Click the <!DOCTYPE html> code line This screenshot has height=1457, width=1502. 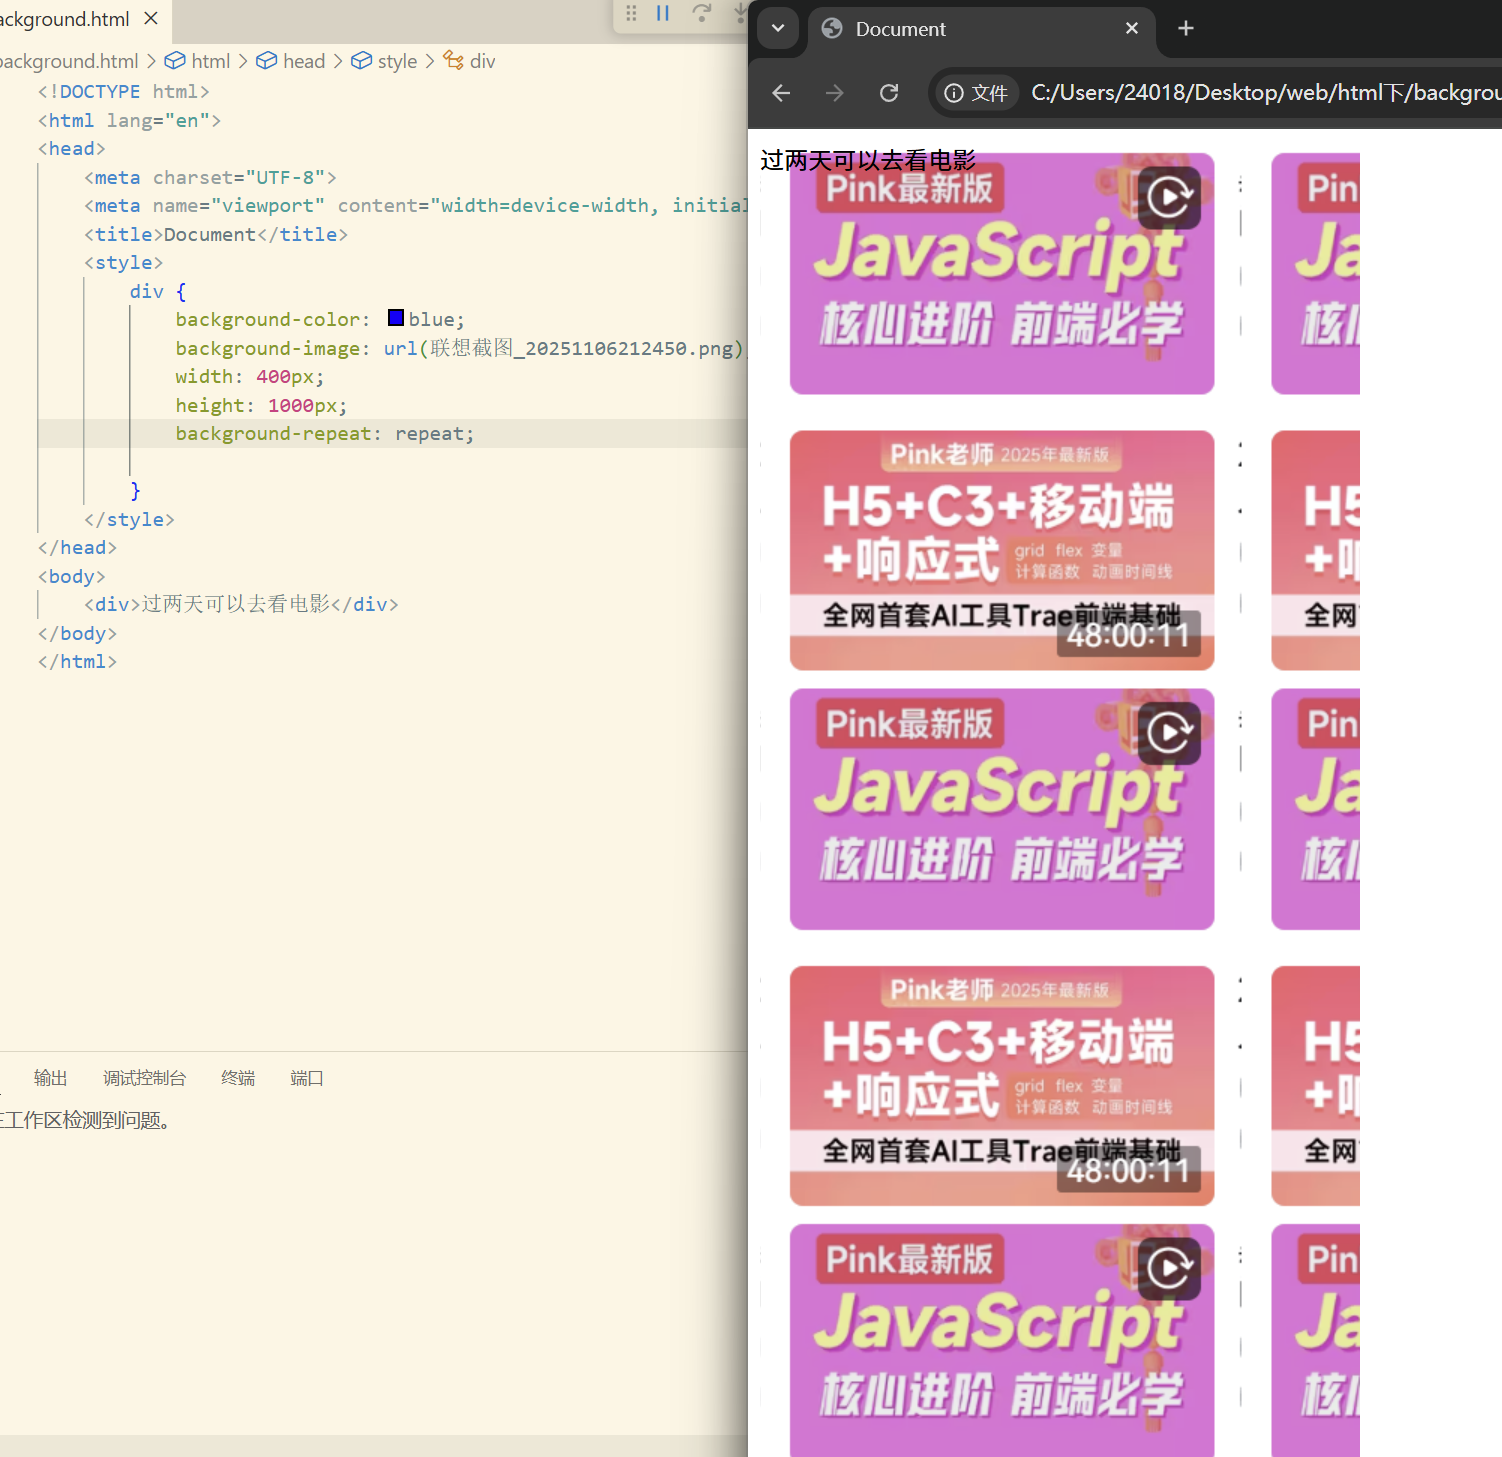coord(124,91)
